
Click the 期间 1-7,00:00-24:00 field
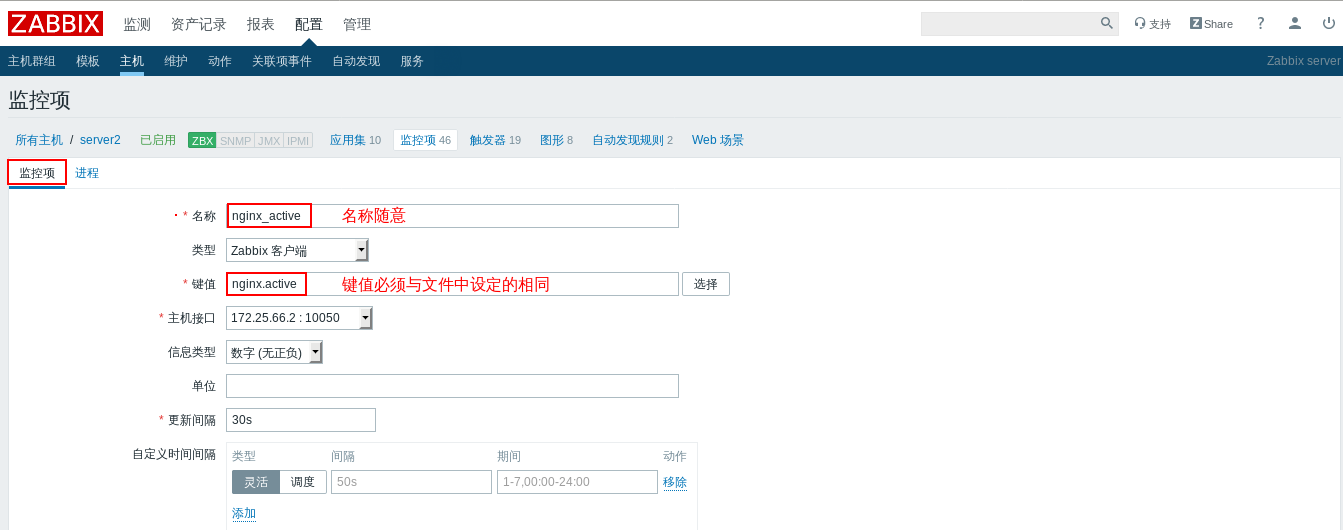pos(577,482)
